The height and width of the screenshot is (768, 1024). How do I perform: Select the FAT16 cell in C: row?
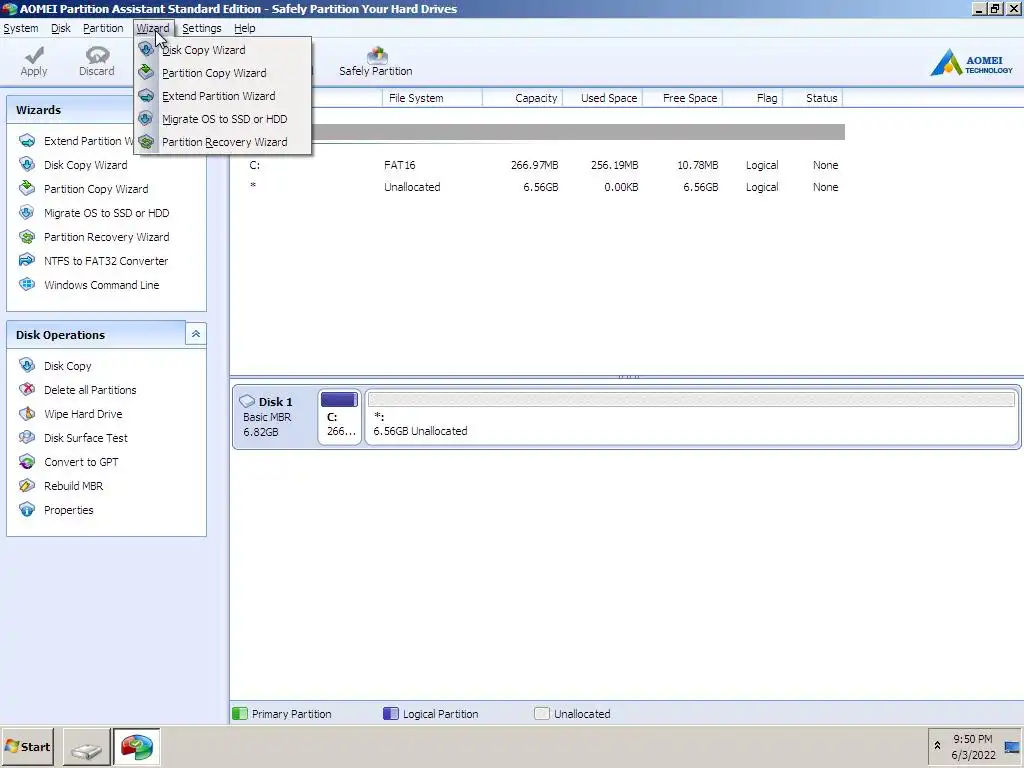(400, 165)
